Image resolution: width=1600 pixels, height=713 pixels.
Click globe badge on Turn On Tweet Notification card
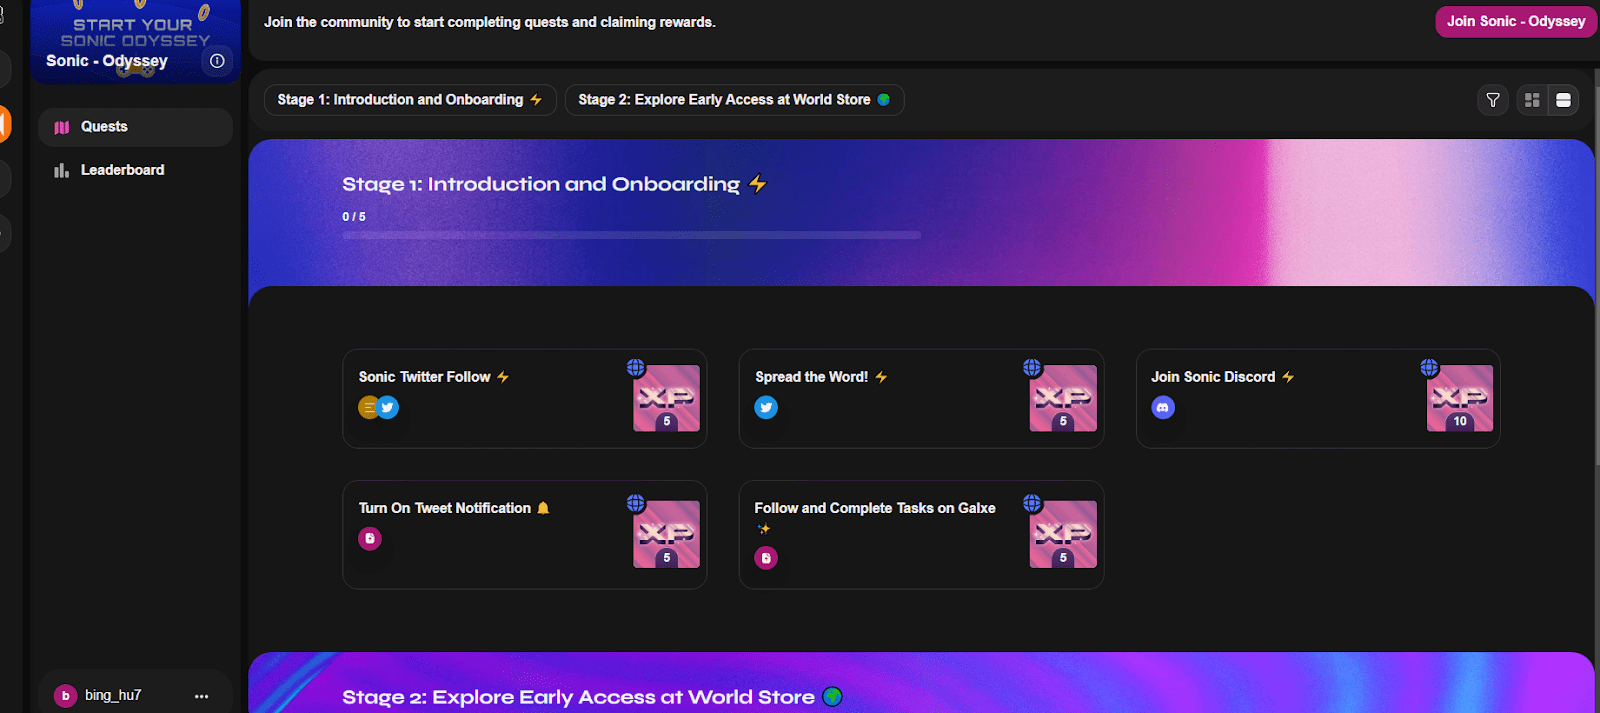tap(635, 503)
